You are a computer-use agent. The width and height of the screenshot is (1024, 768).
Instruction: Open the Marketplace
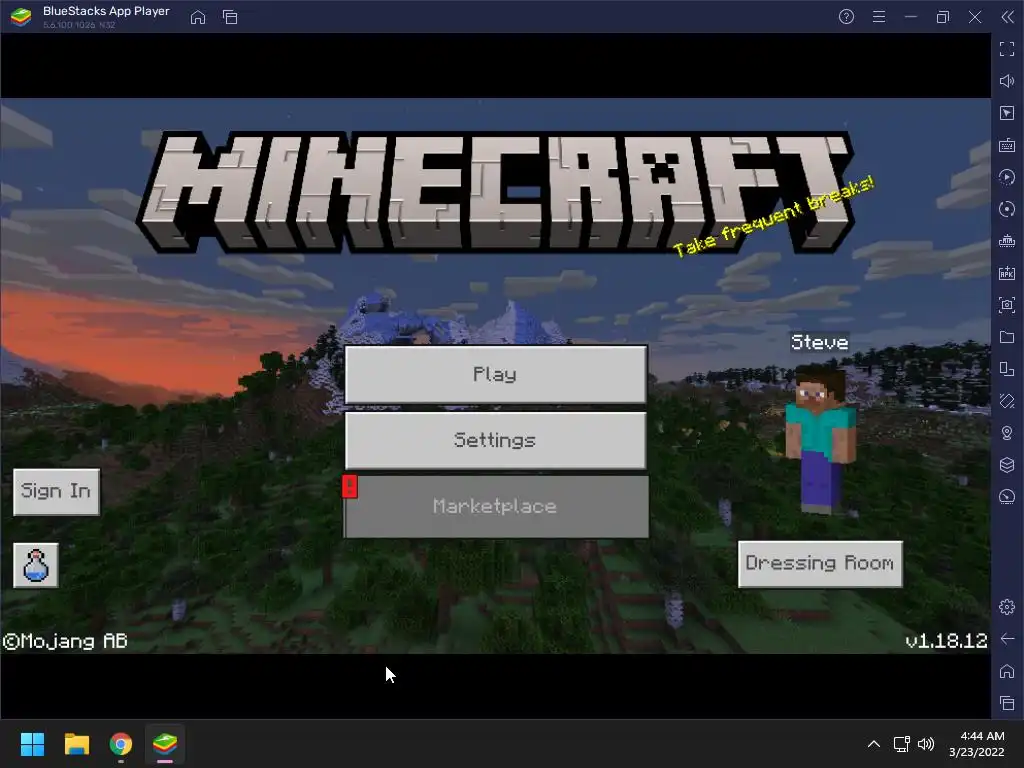[x=496, y=506]
